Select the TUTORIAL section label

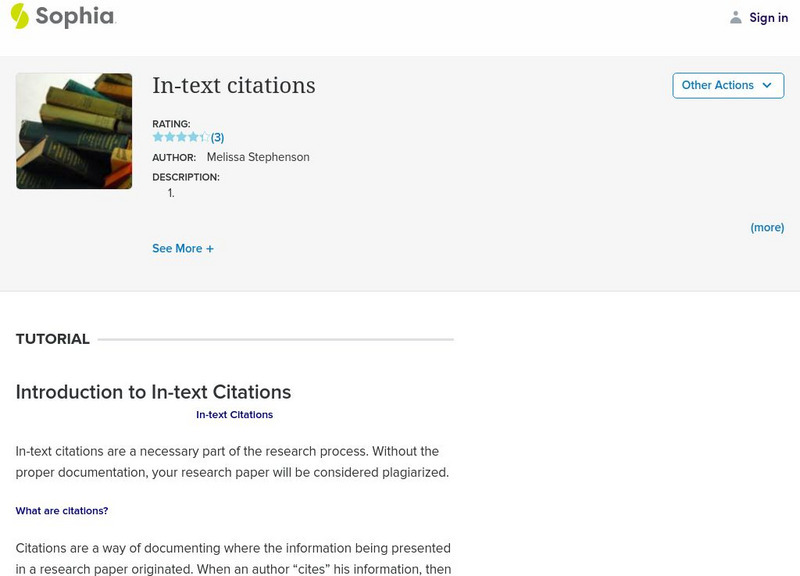[53, 339]
